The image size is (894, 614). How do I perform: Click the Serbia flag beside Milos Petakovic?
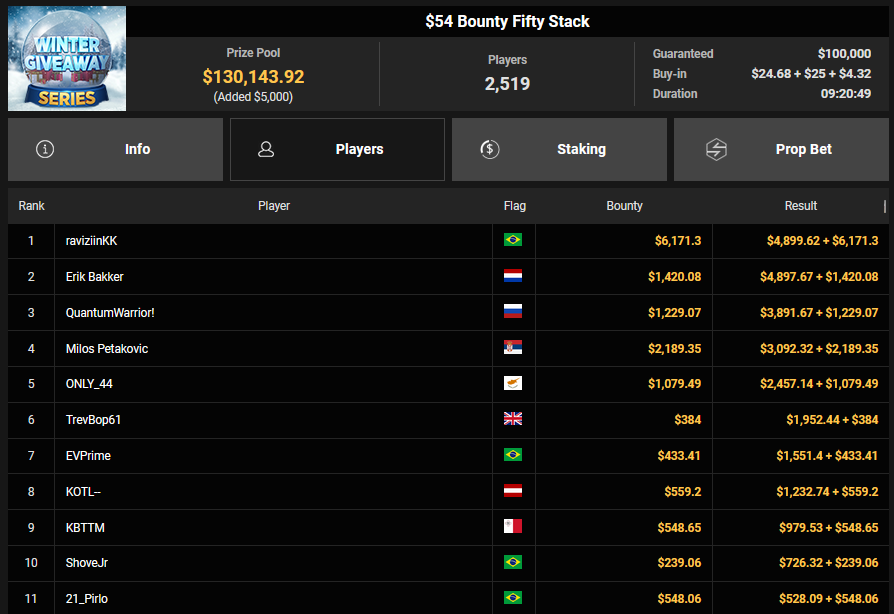click(x=513, y=348)
